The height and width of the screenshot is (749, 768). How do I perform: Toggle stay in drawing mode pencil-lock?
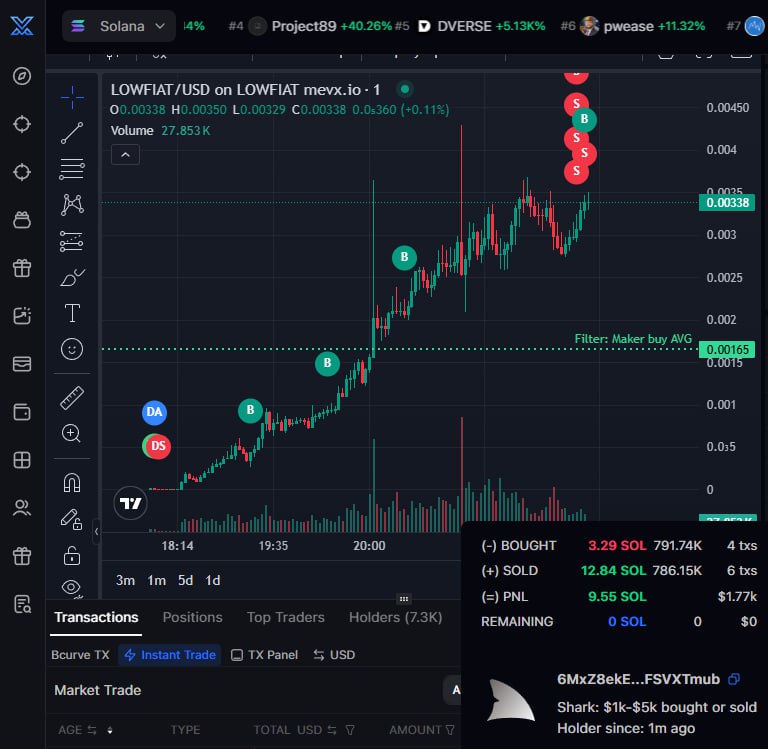(x=72, y=519)
